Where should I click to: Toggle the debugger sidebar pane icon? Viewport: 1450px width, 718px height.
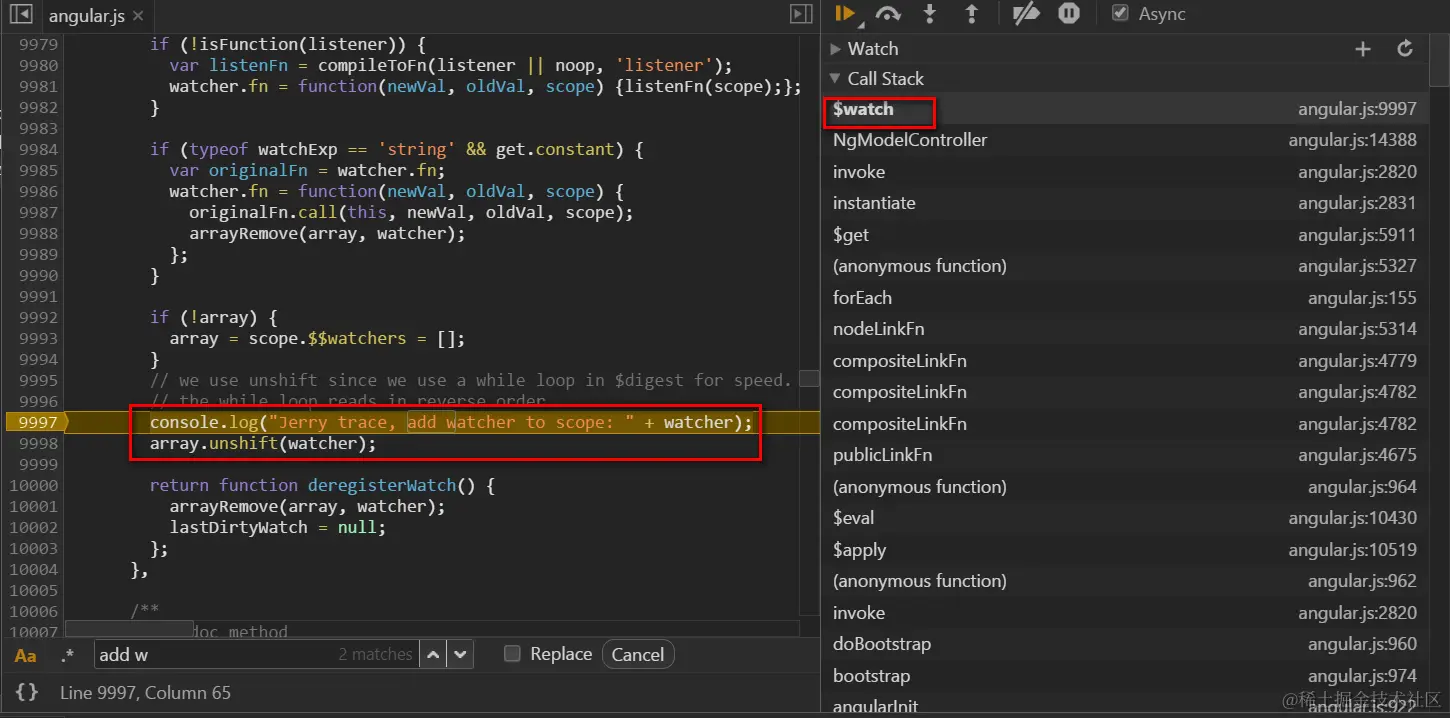pyautogui.click(x=801, y=14)
